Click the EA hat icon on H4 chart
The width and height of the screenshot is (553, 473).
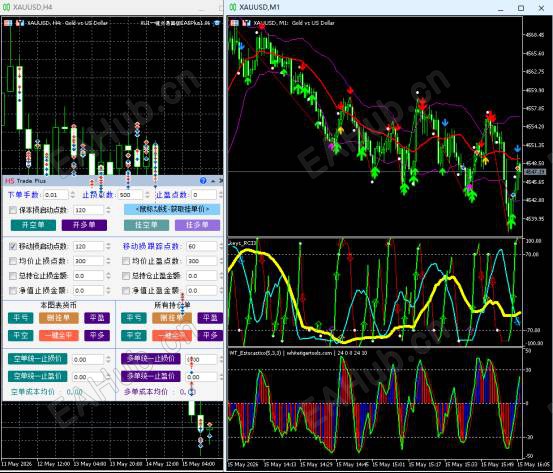tap(217, 23)
